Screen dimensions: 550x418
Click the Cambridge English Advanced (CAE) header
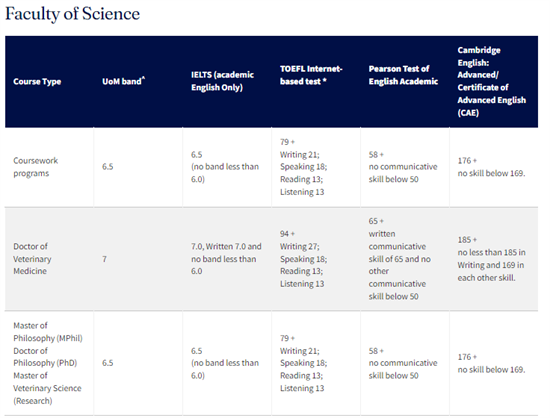click(x=491, y=81)
